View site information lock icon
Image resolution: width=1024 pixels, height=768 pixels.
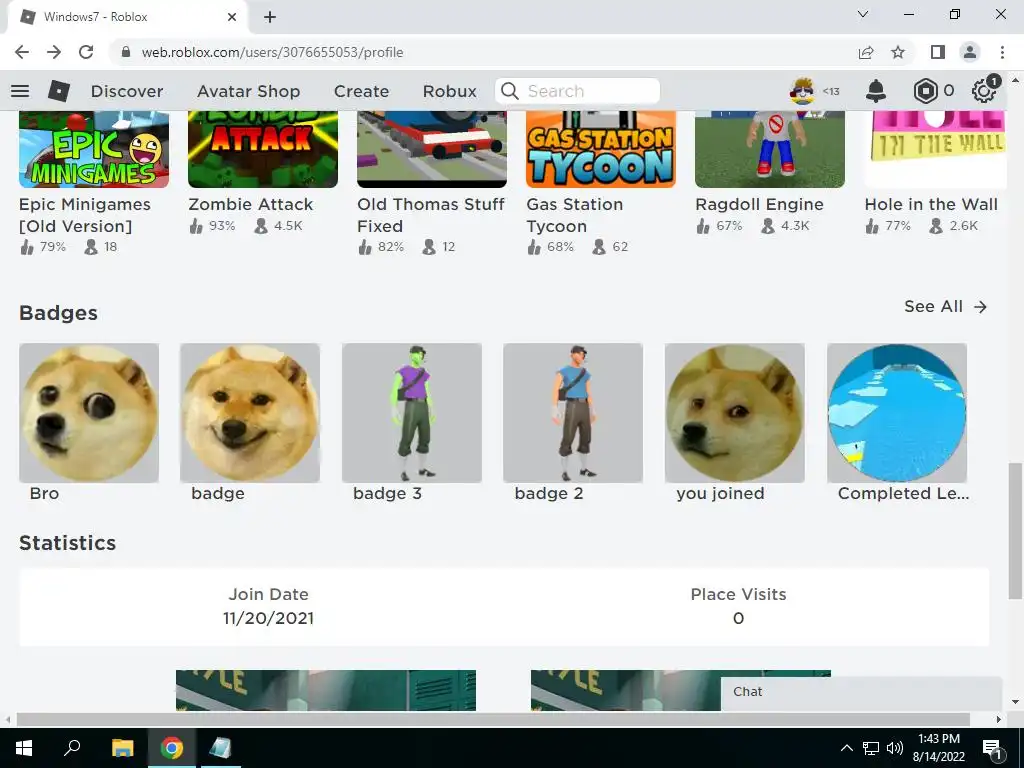point(127,52)
